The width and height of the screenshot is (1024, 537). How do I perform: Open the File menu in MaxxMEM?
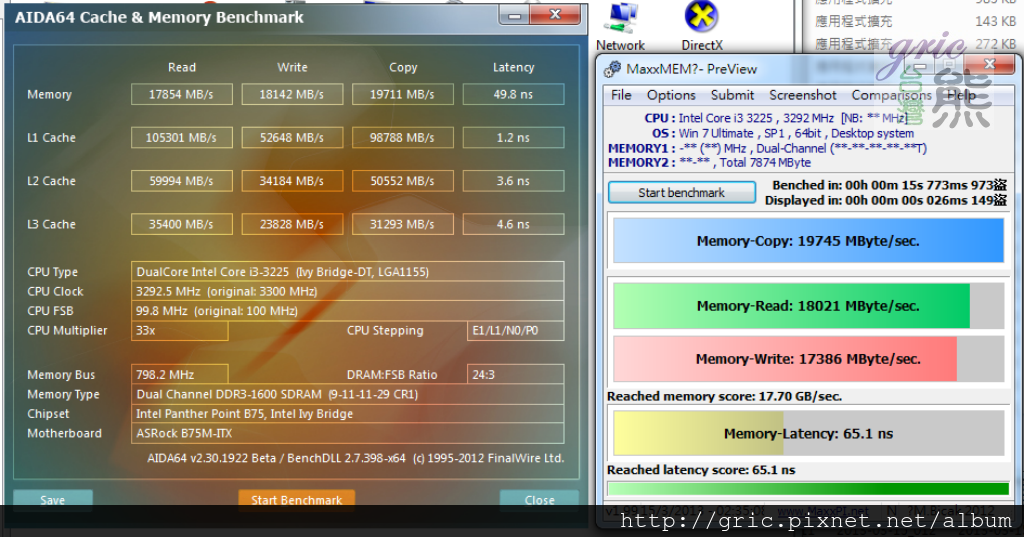[621, 95]
